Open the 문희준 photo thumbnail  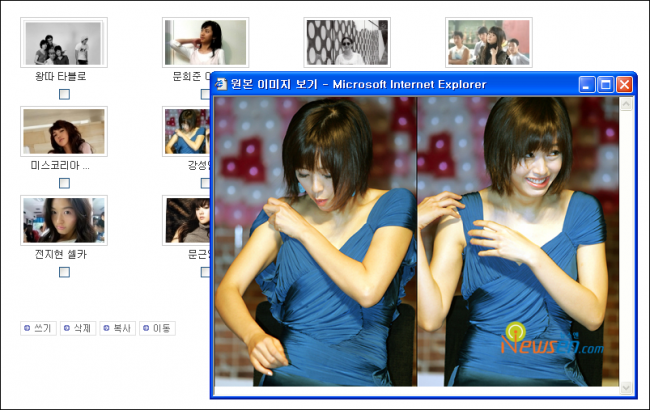coord(205,42)
